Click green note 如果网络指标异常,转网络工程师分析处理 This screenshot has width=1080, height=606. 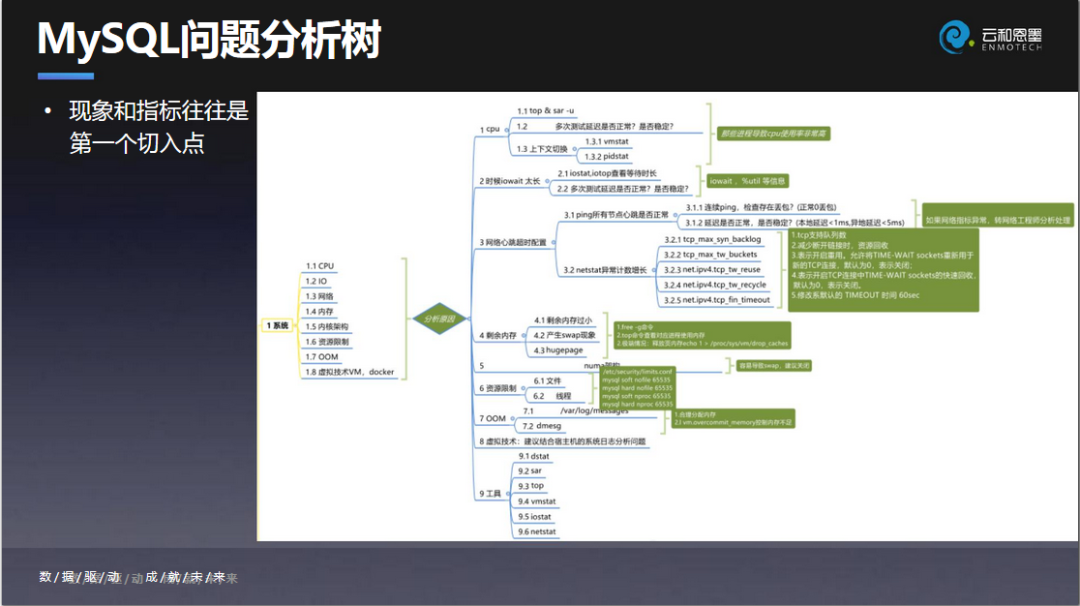click(998, 215)
